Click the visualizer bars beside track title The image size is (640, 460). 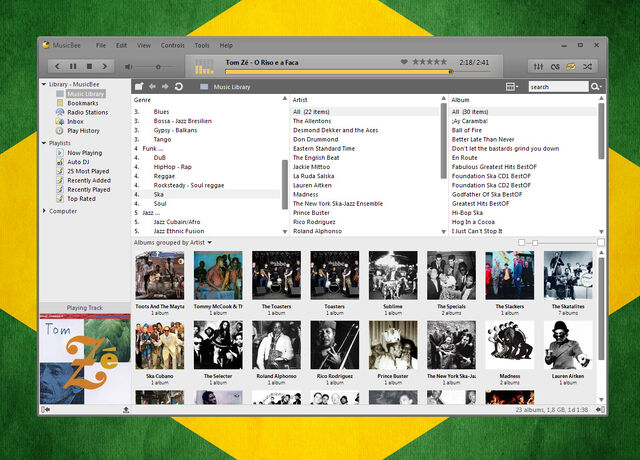pyautogui.click(x=204, y=67)
